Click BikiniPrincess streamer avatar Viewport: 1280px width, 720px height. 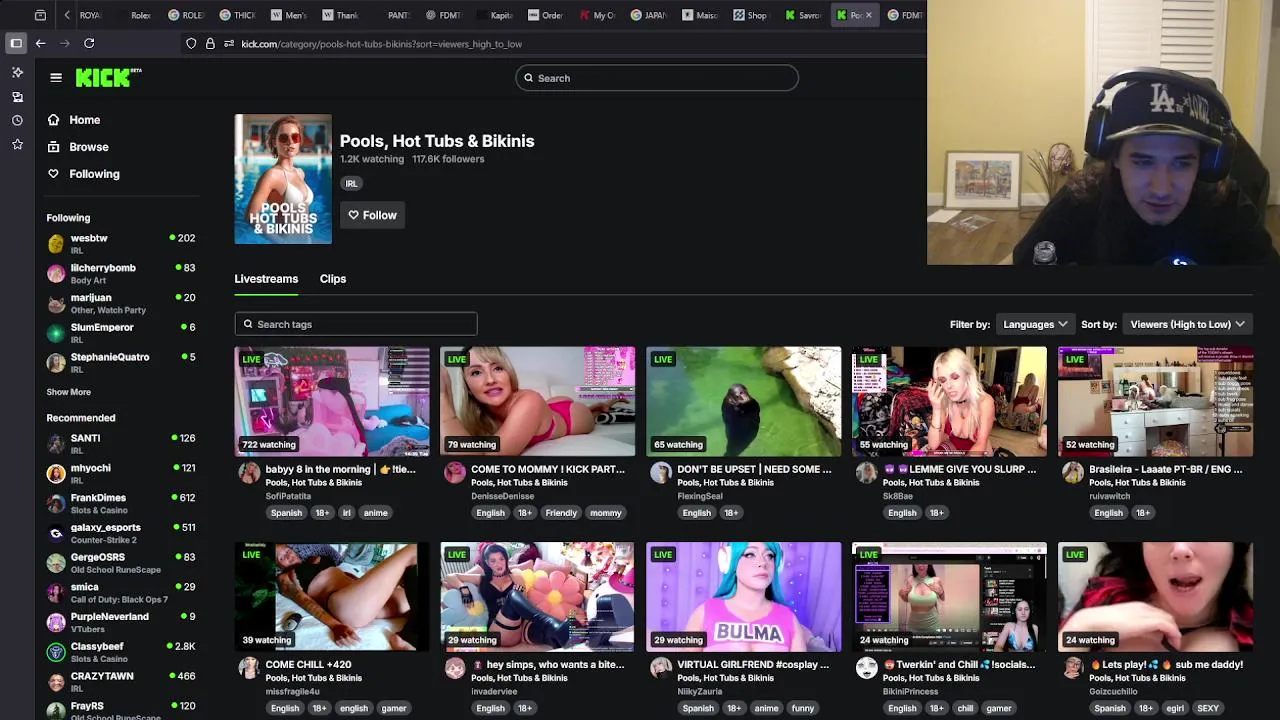(x=867, y=668)
